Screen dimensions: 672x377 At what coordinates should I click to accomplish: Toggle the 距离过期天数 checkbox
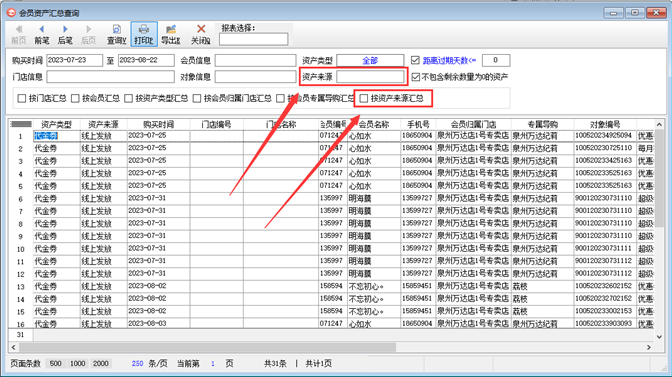[415, 60]
